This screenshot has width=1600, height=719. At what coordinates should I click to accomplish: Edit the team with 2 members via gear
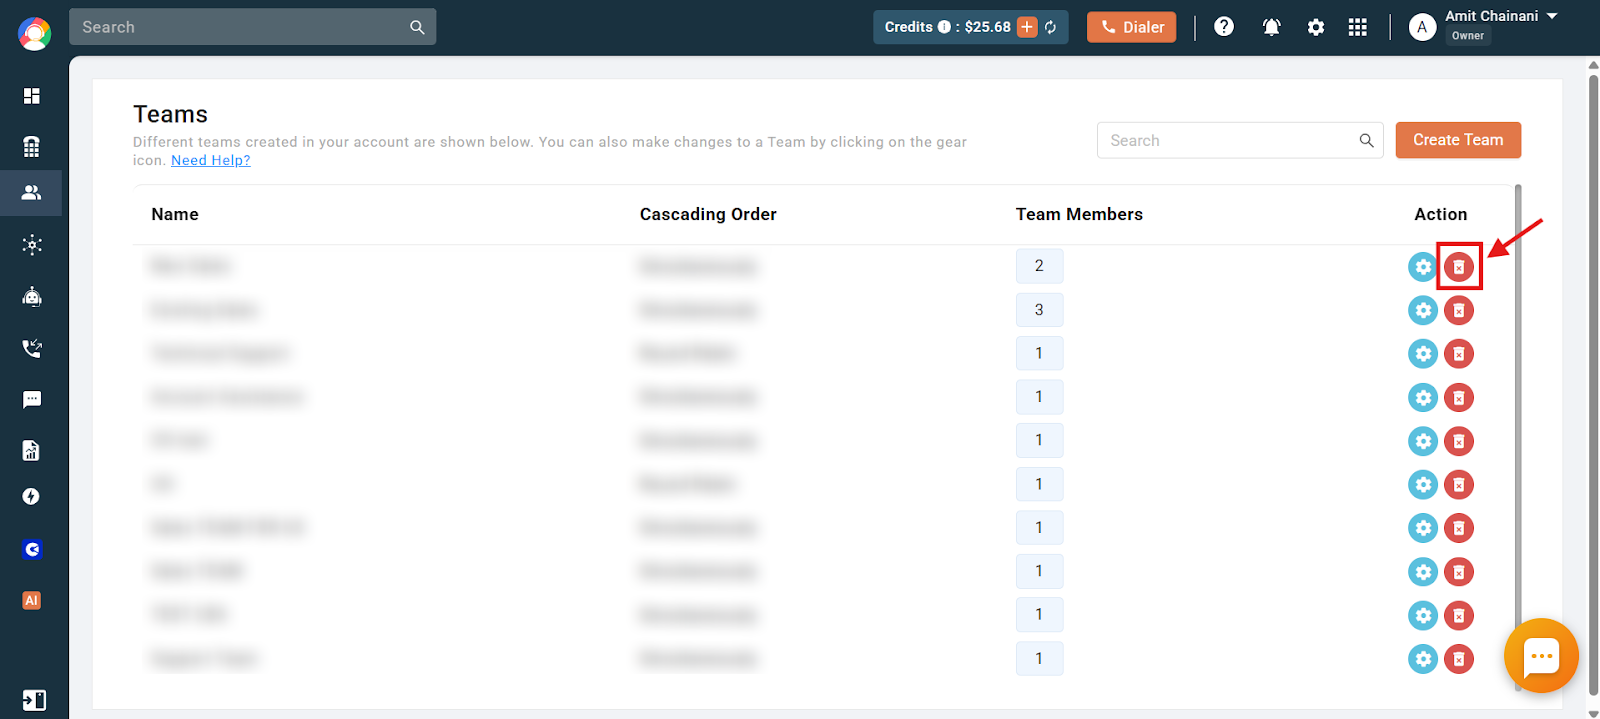click(1422, 267)
